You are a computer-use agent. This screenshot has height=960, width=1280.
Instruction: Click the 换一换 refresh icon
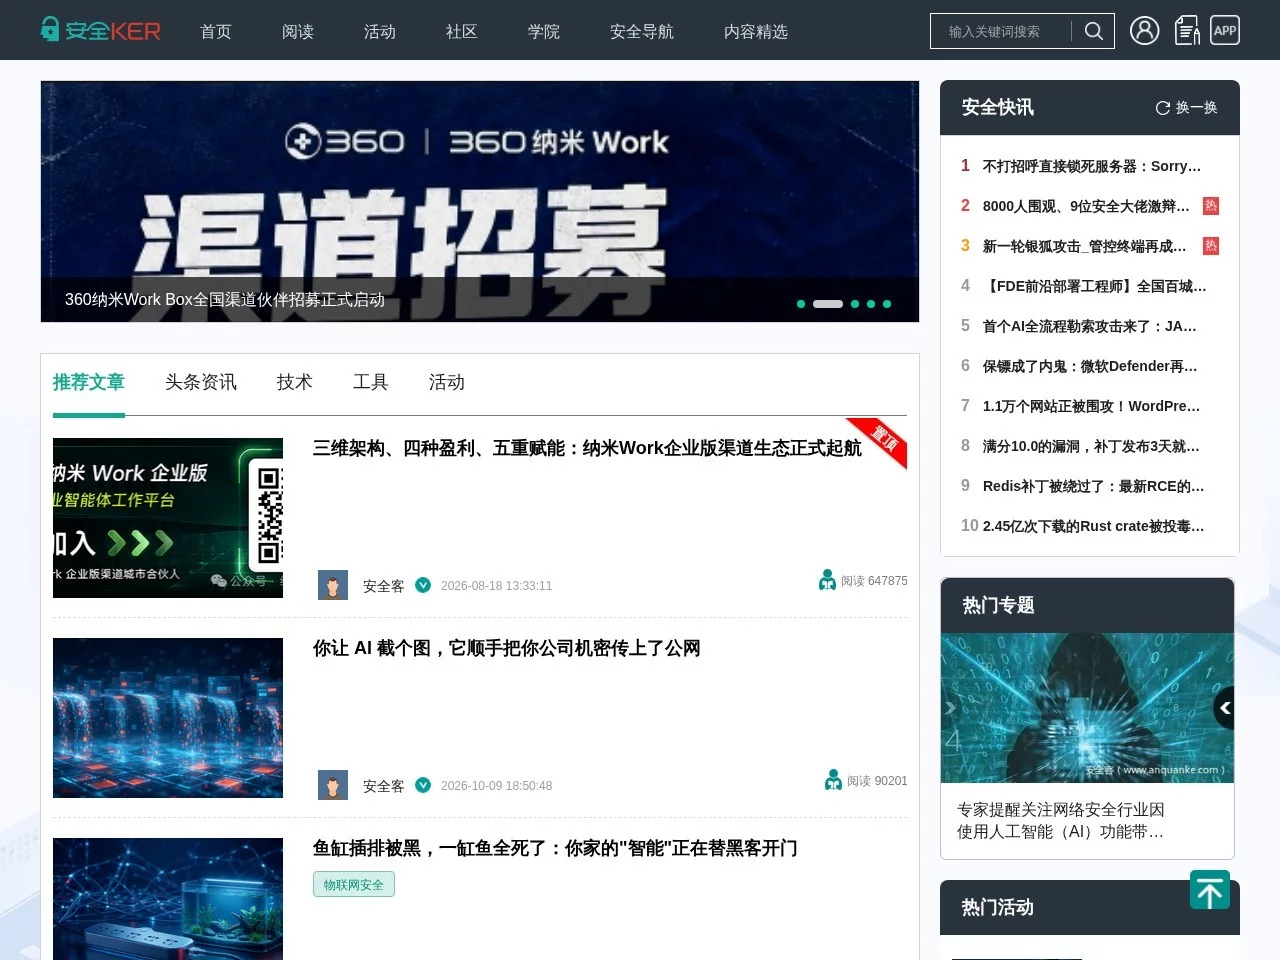click(x=1163, y=107)
